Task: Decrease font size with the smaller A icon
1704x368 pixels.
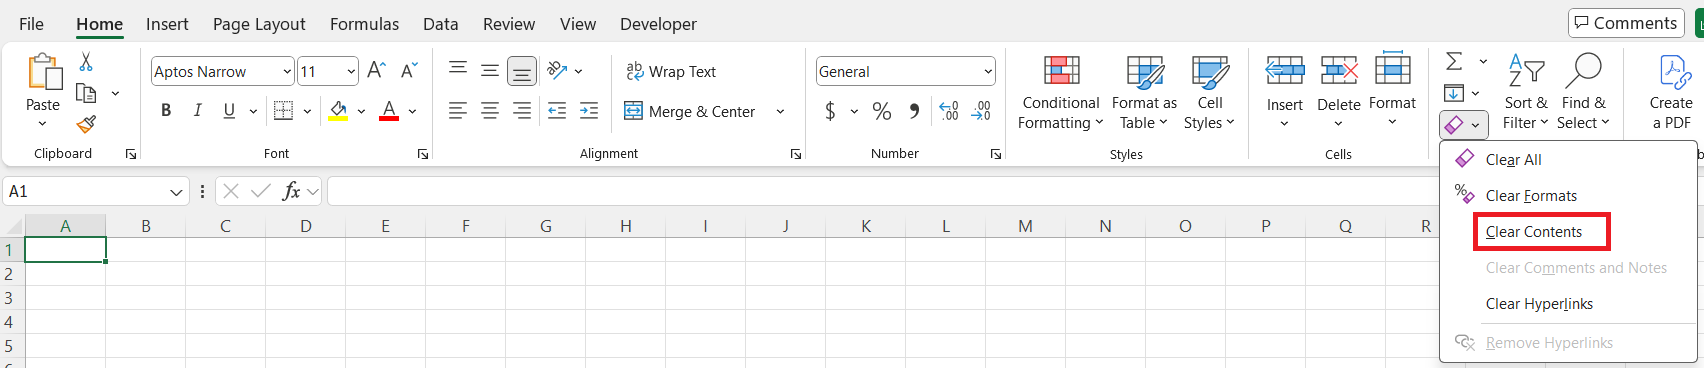Action: point(408,70)
